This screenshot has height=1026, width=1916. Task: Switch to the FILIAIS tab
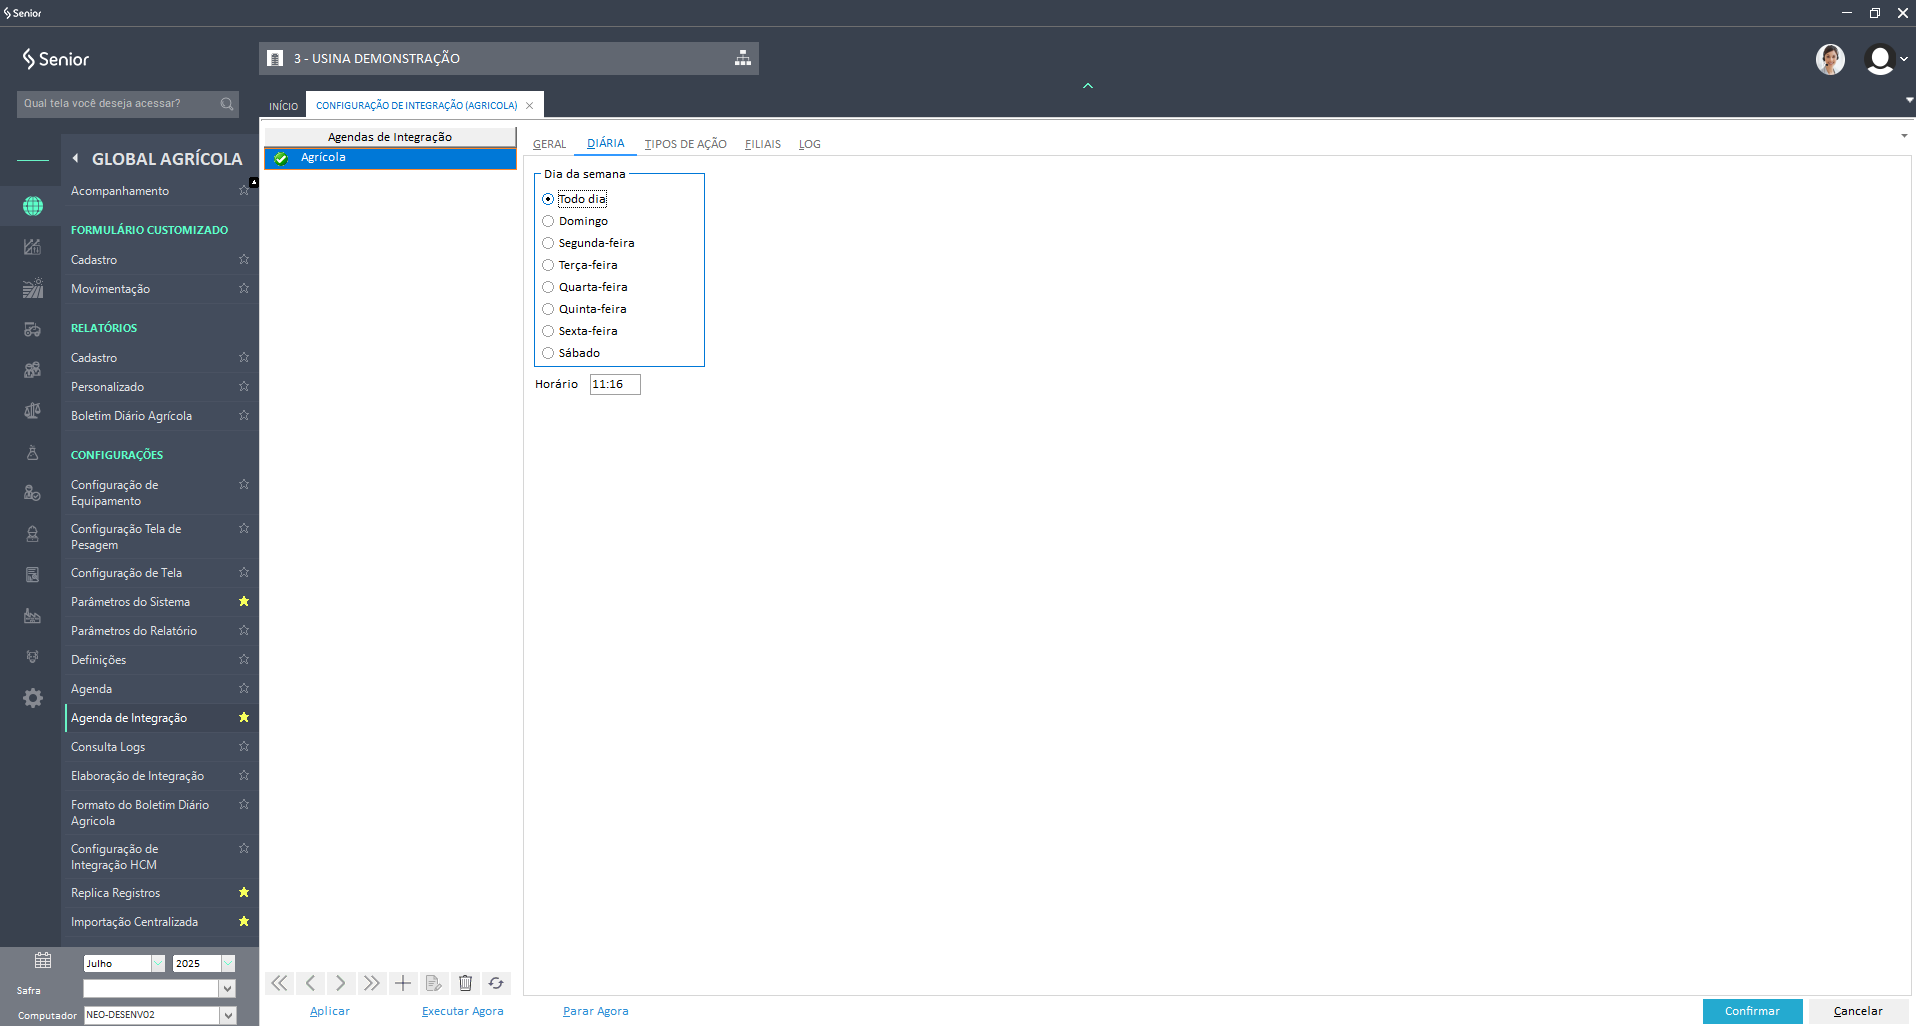[762, 144]
